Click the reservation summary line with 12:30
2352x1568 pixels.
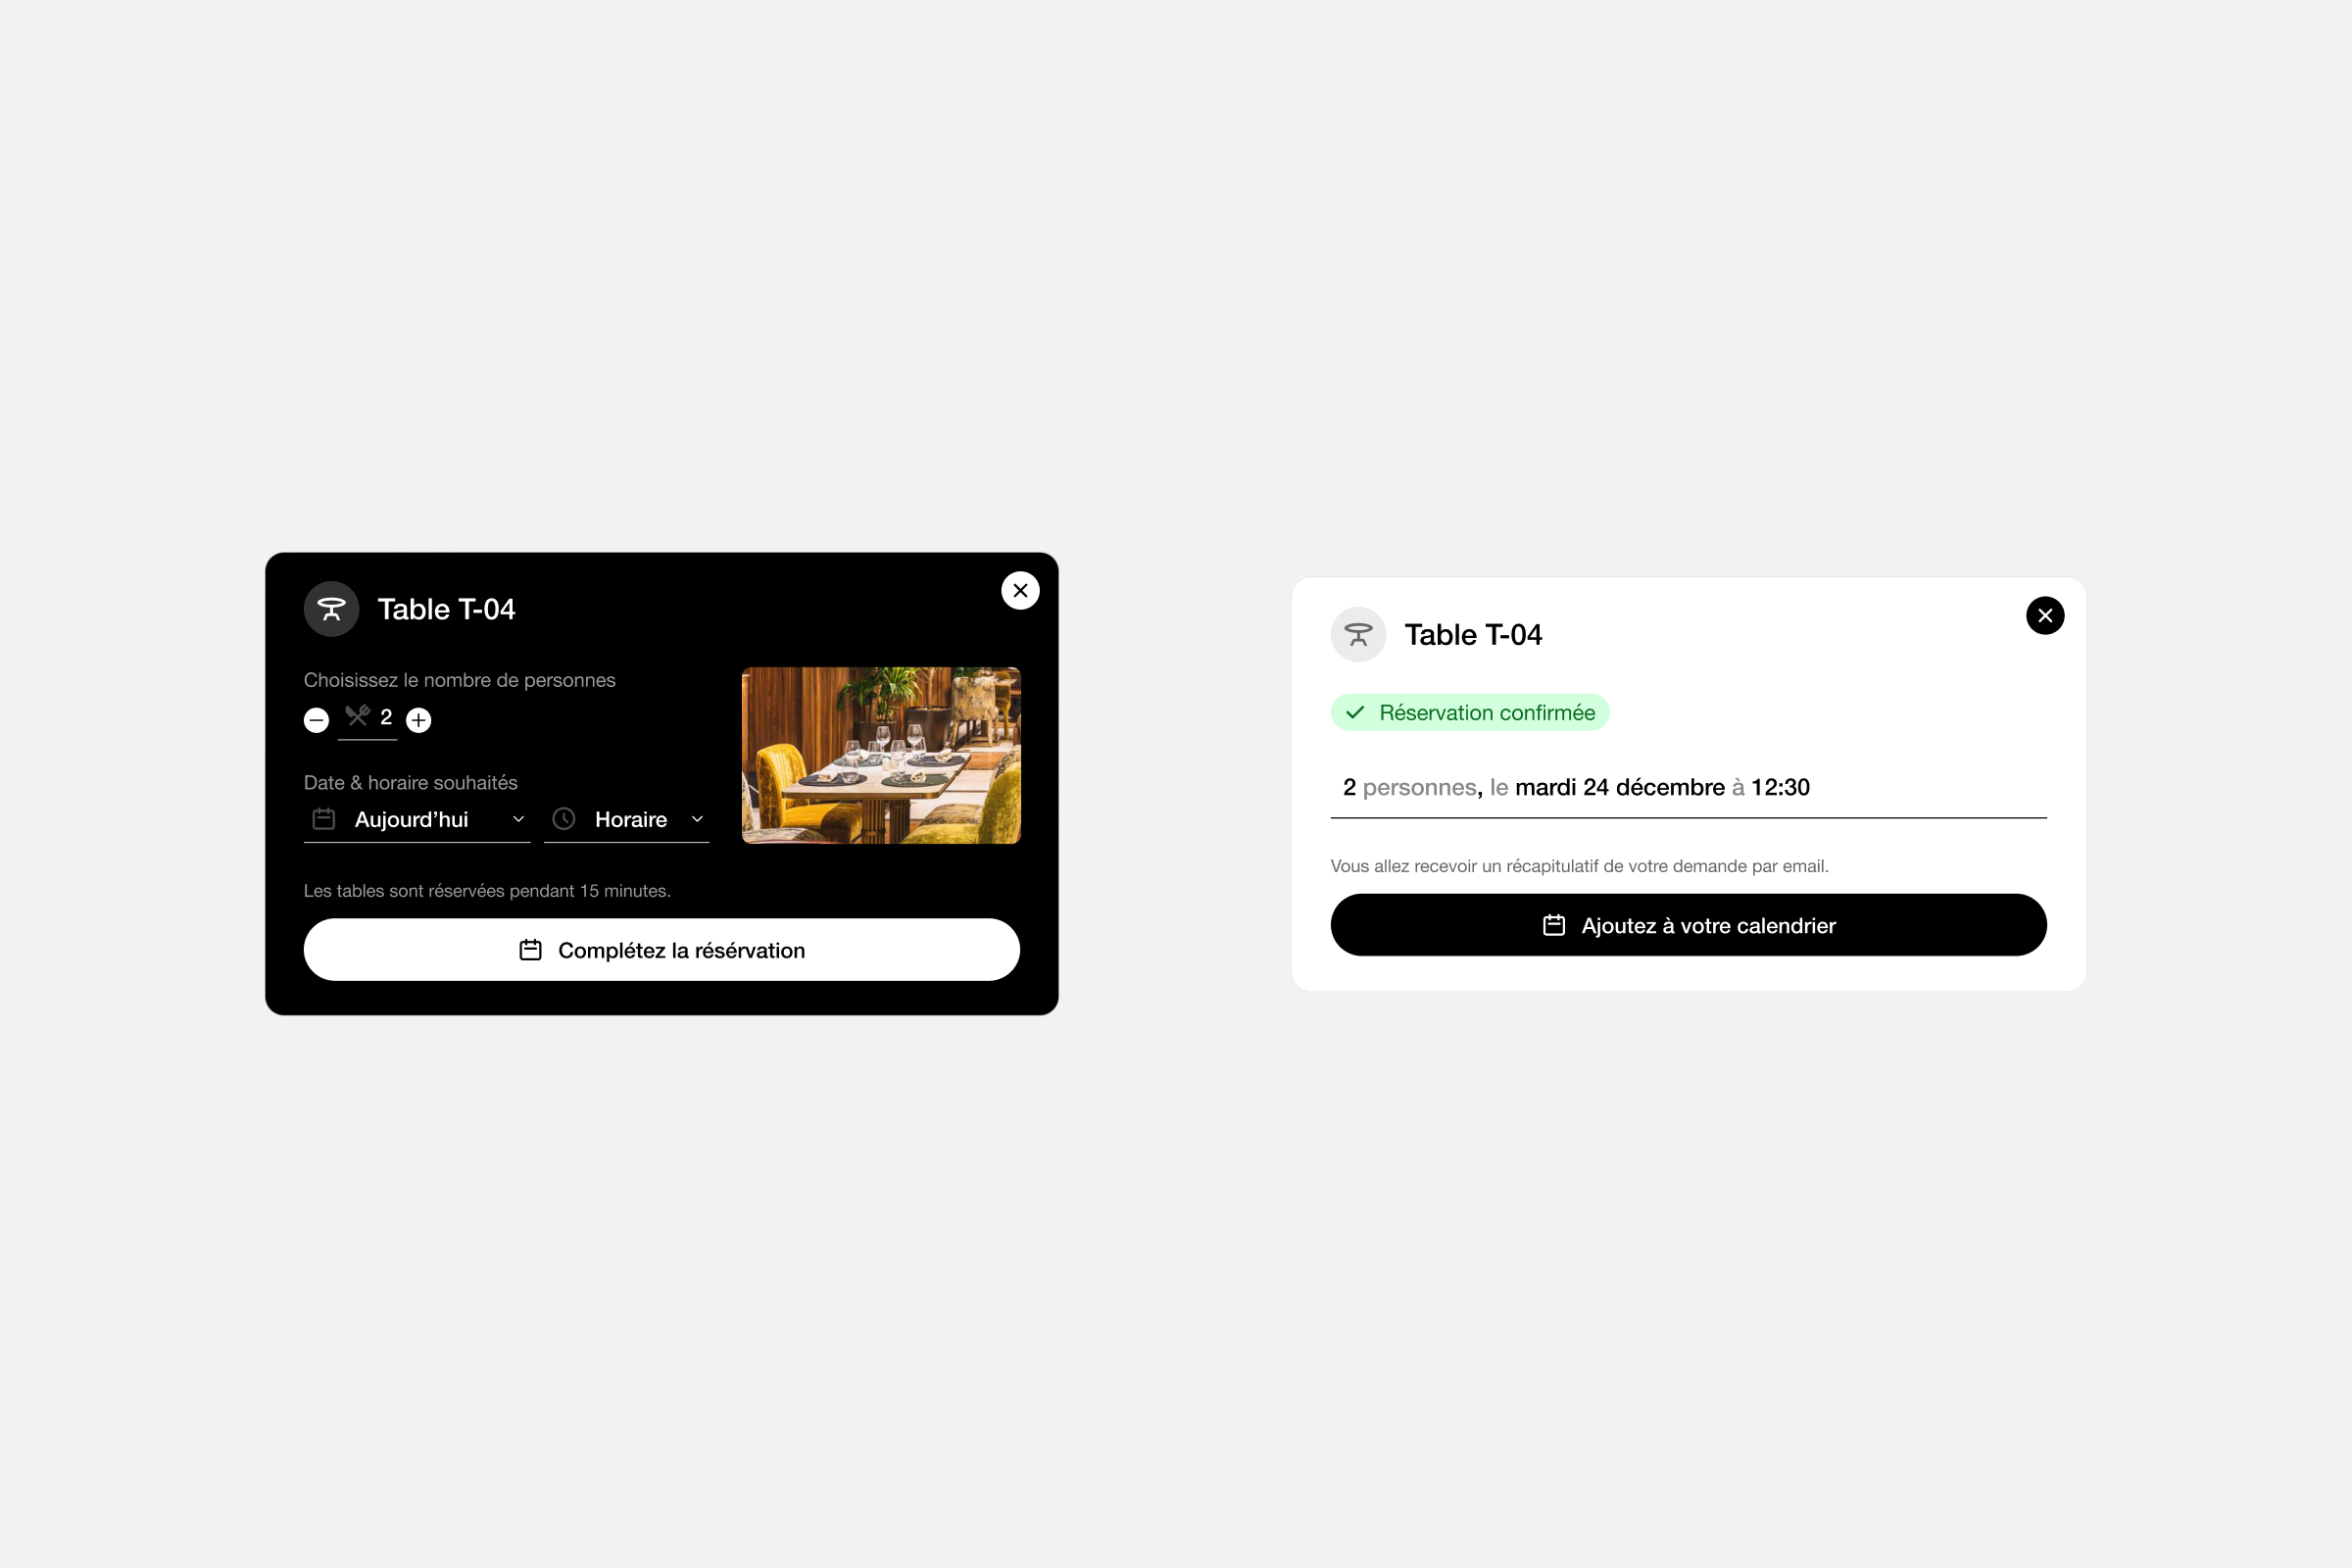point(1688,788)
